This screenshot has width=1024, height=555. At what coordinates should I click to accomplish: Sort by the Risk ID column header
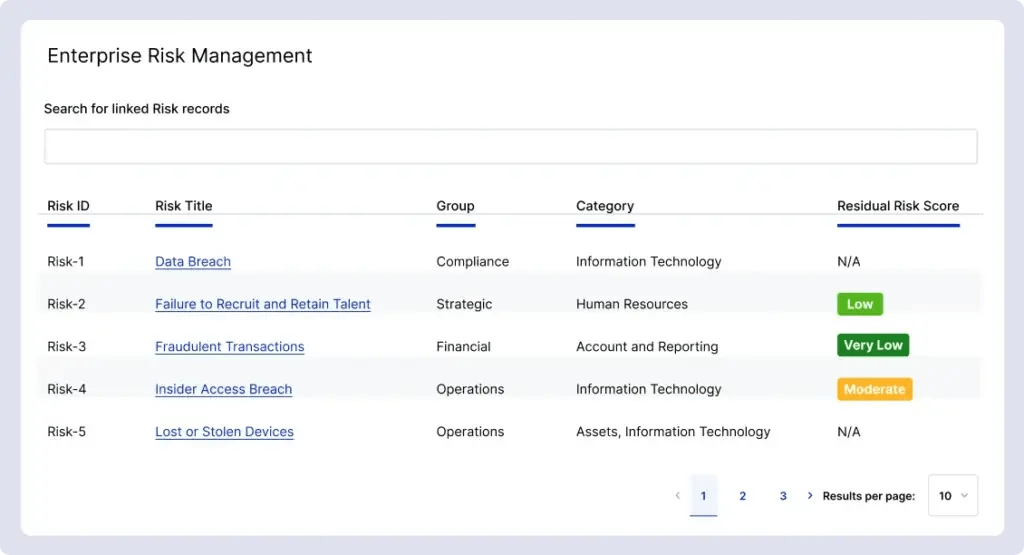click(68, 206)
